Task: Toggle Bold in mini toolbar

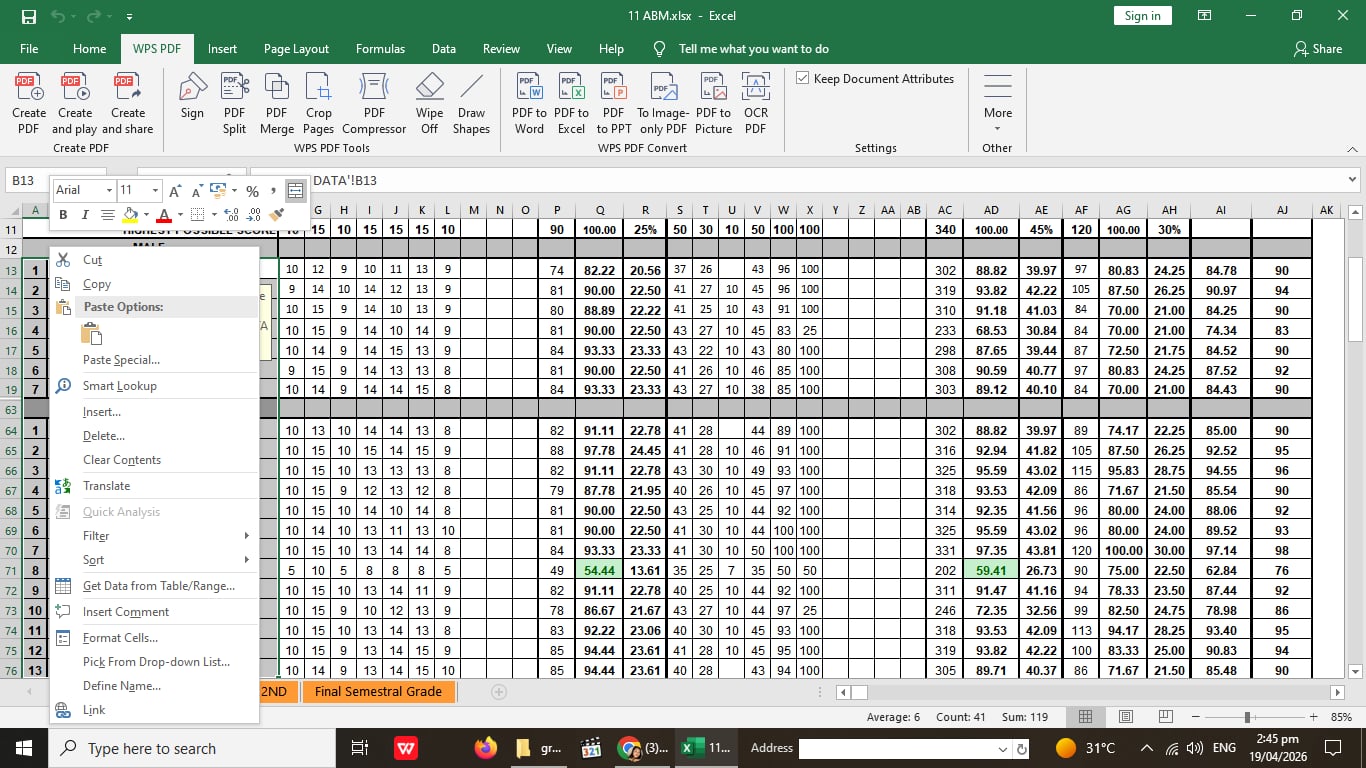Action: click(x=63, y=215)
